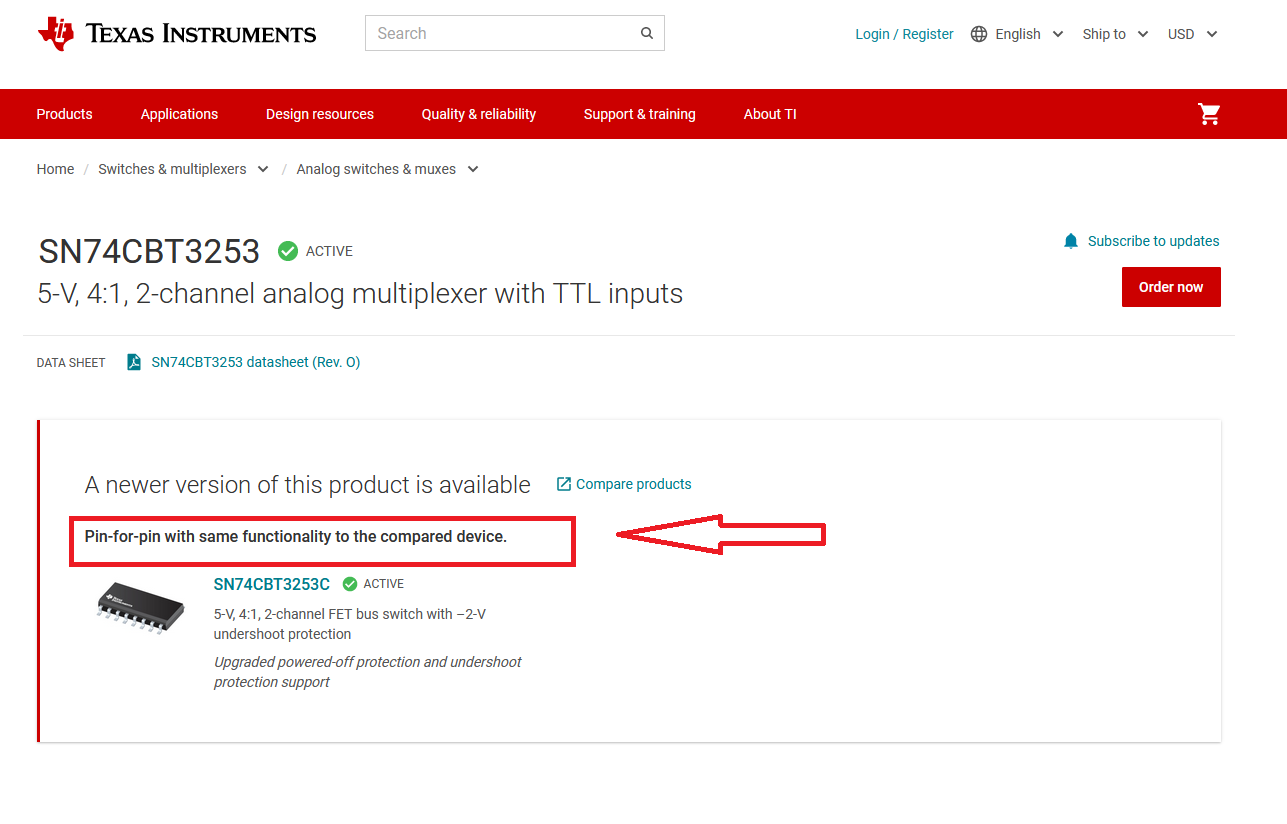Click the Pin-for-pin same functionality text

296,537
